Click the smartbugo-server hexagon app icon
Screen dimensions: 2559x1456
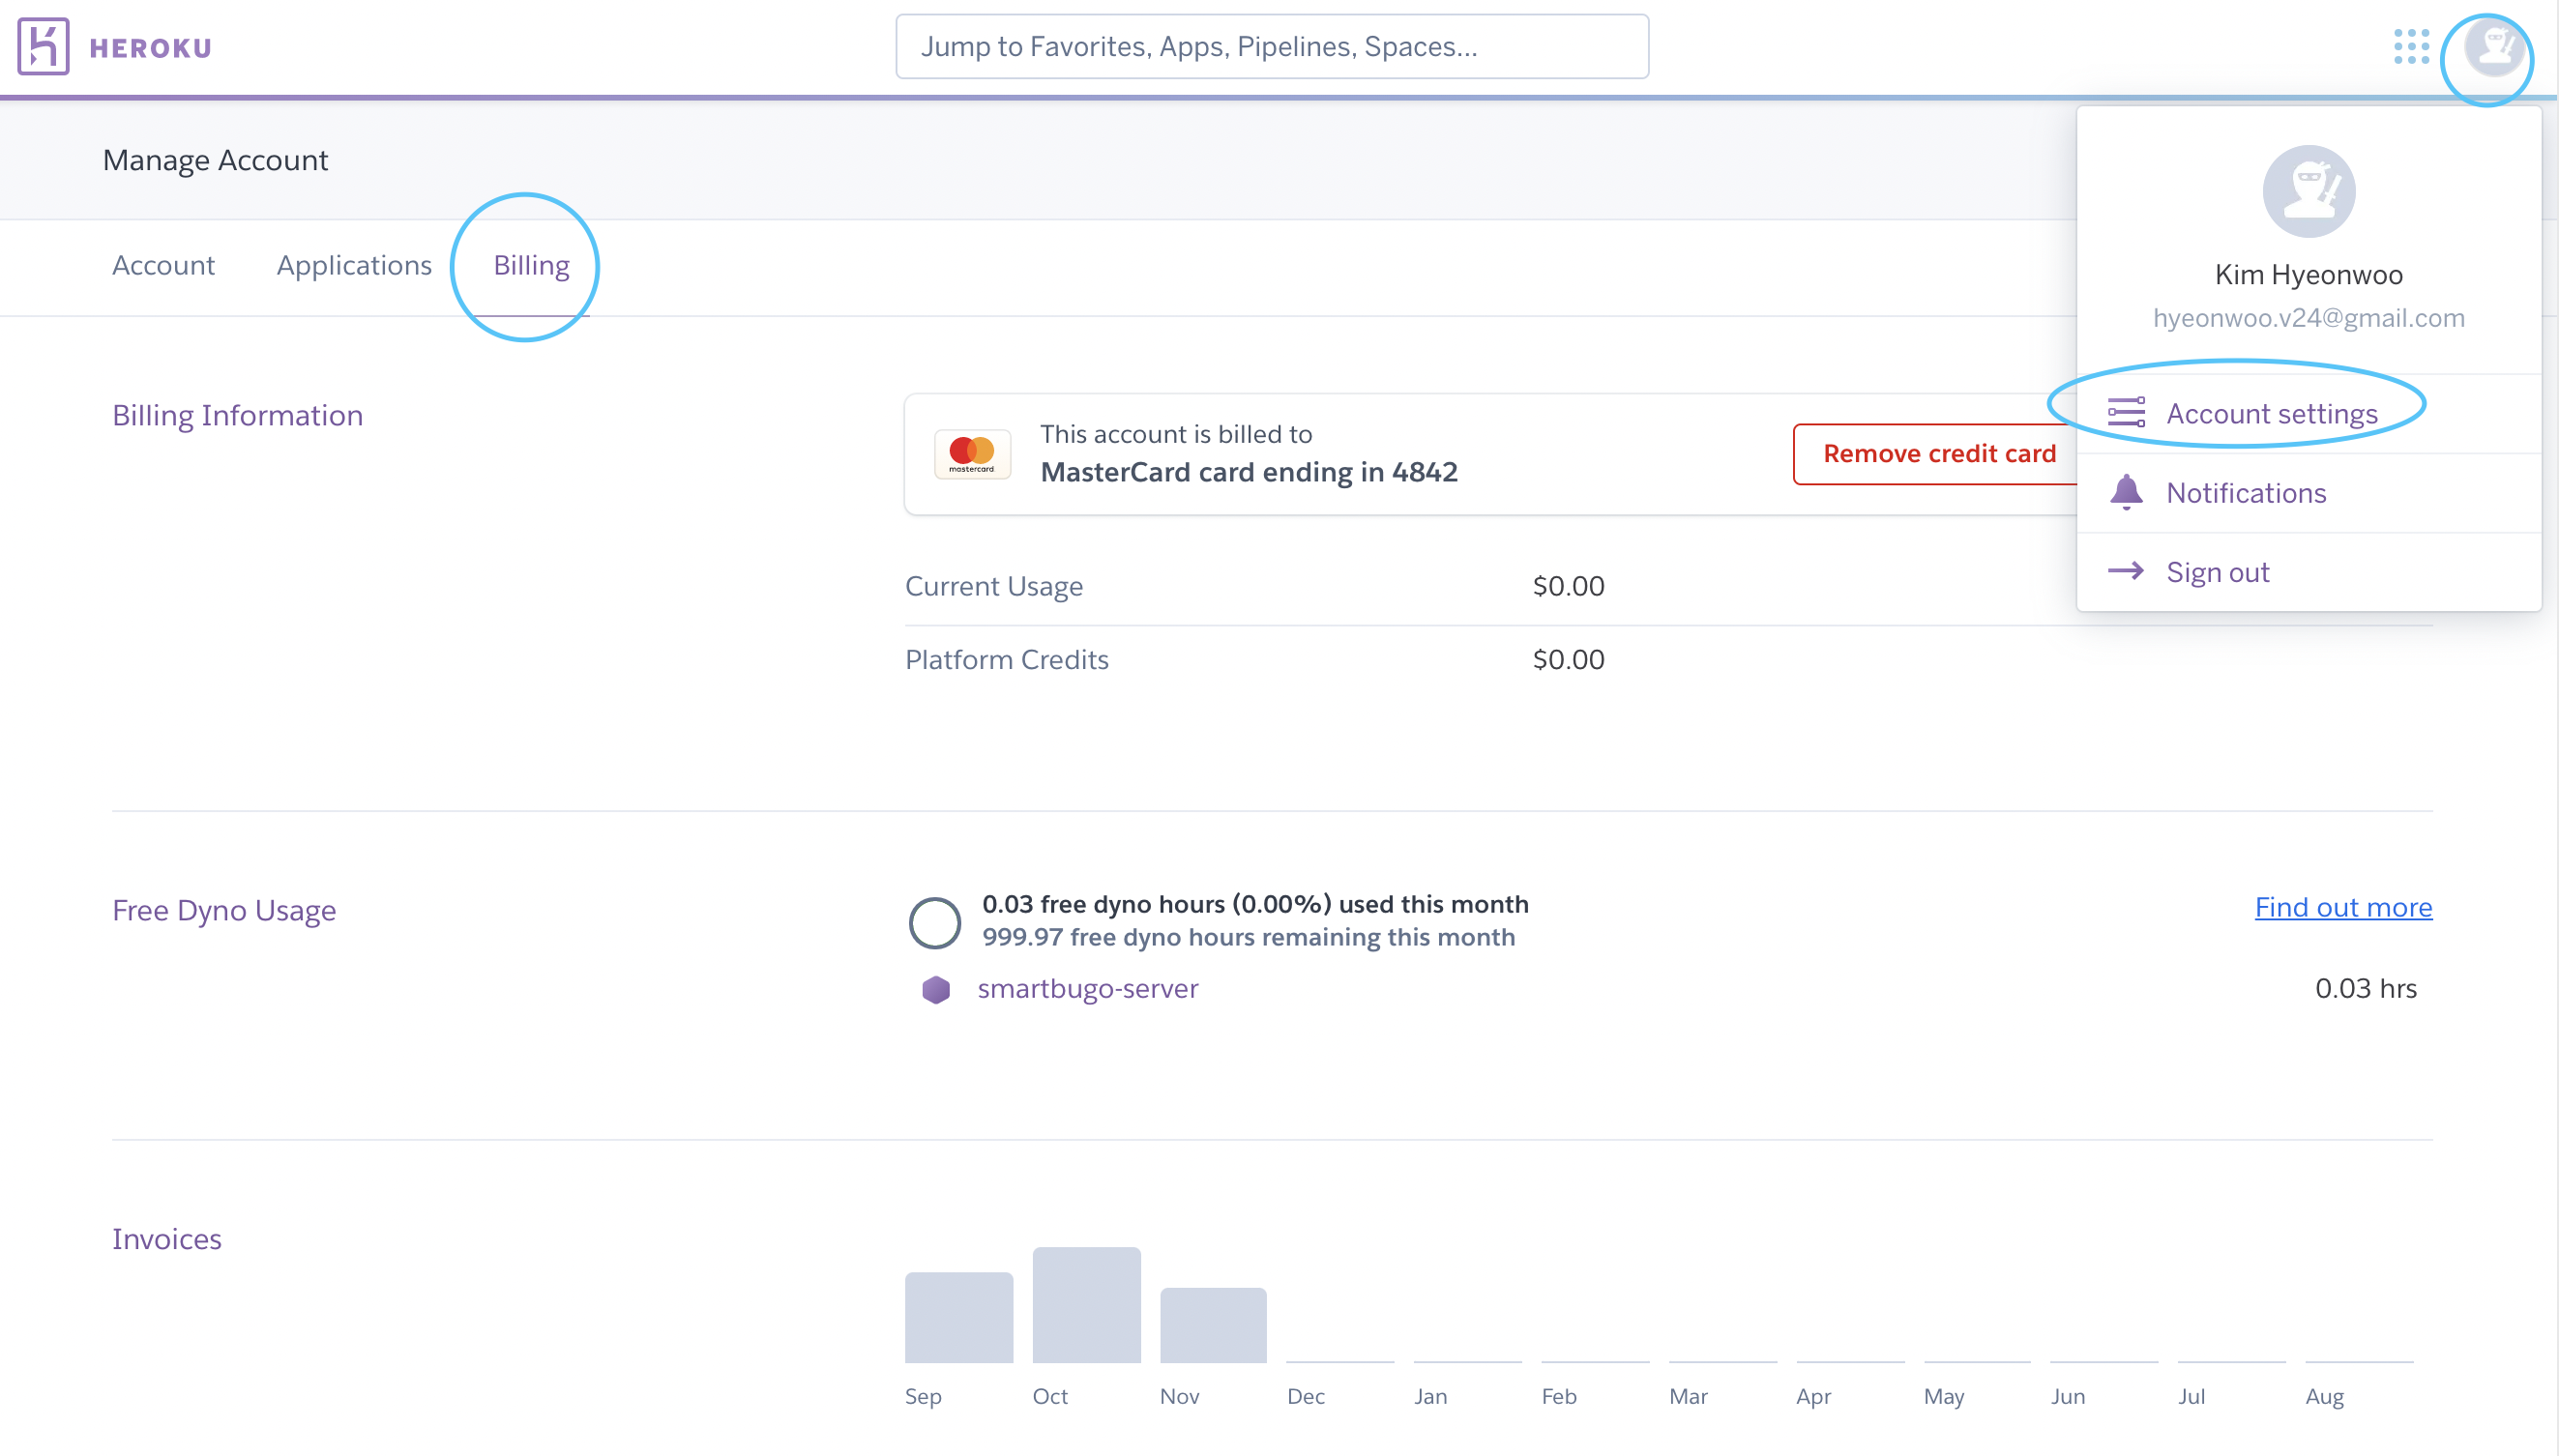[x=935, y=989]
